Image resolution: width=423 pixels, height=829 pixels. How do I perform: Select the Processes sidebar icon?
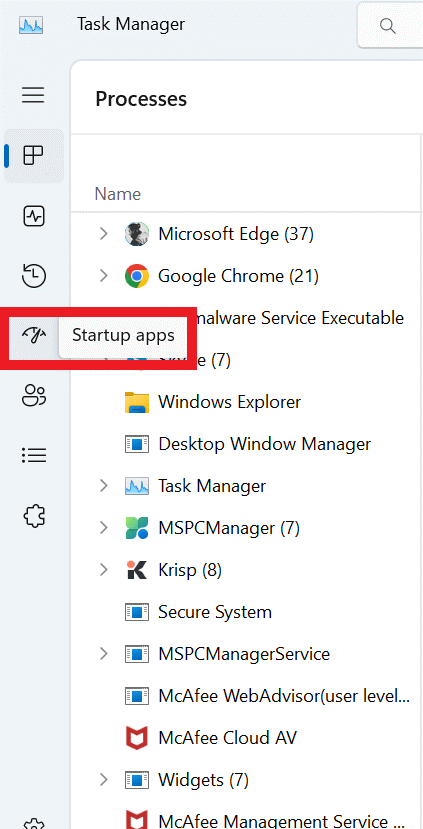[34, 156]
